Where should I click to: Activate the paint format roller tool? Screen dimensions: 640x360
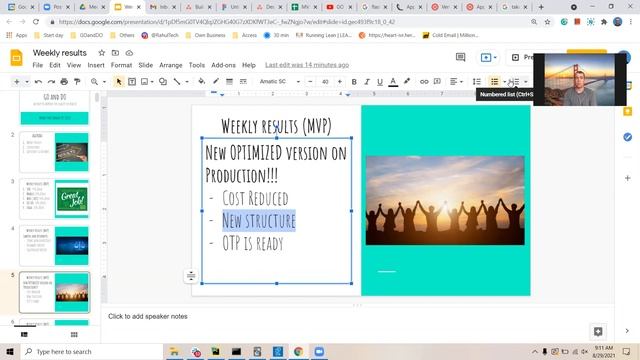pos(77,82)
